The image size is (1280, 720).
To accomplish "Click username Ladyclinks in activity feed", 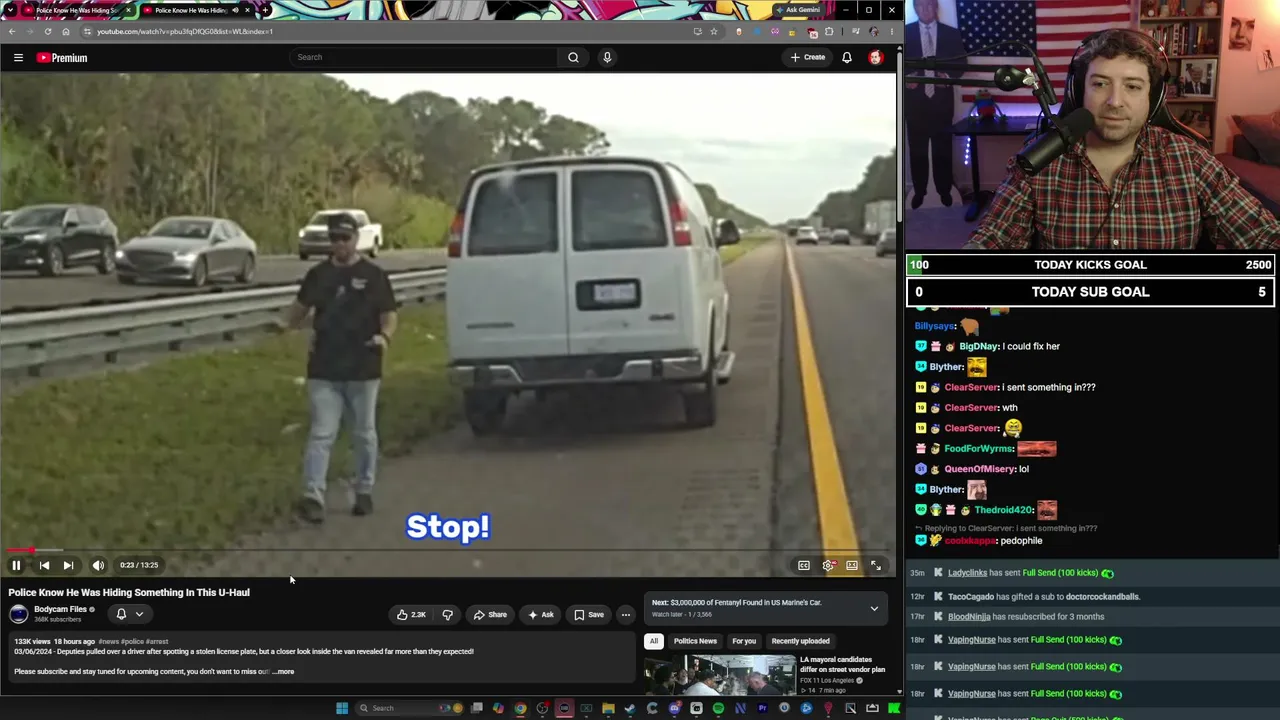I will 967,573.
